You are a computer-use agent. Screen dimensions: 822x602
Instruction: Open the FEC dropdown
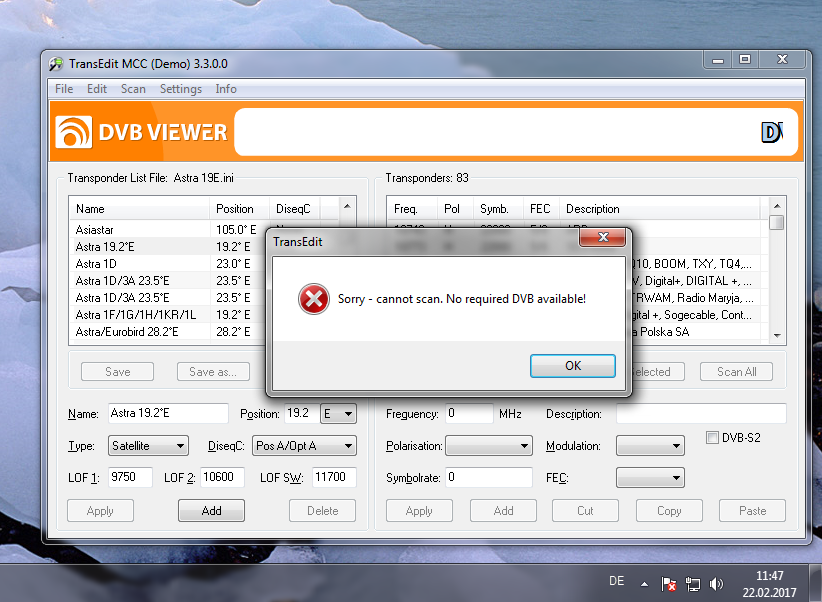click(x=650, y=478)
